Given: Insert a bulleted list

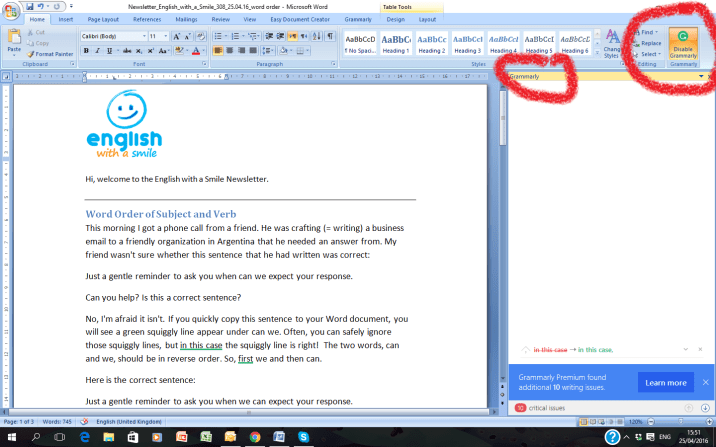Looking at the screenshot, I should (220, 36).
